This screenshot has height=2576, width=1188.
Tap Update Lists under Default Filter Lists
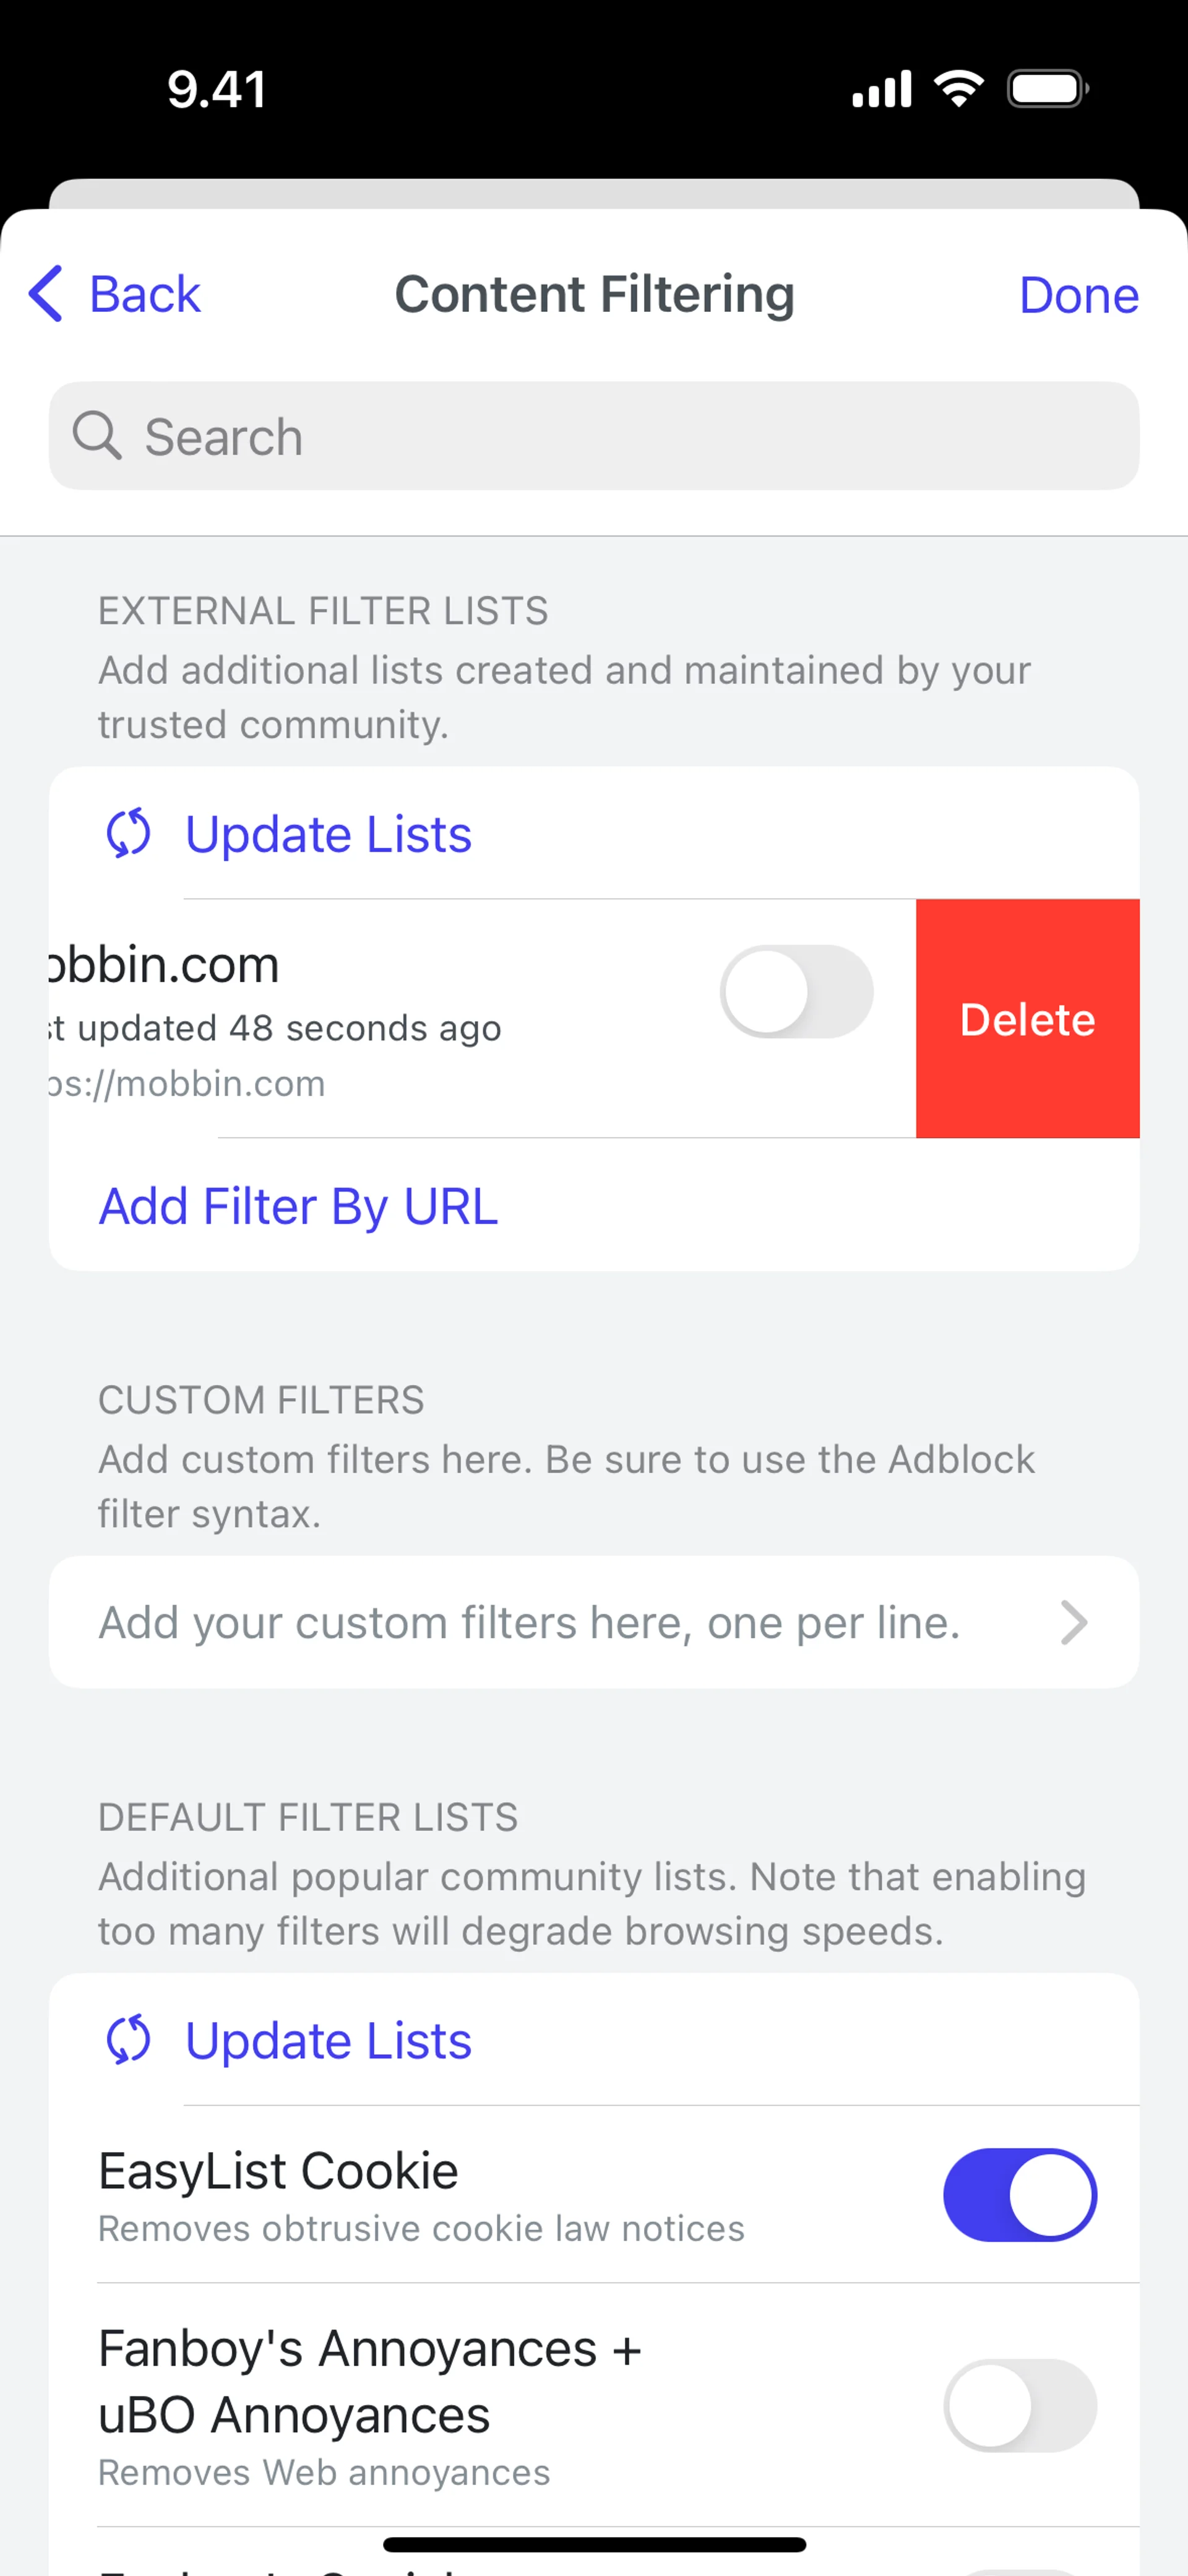point(328,2041)
